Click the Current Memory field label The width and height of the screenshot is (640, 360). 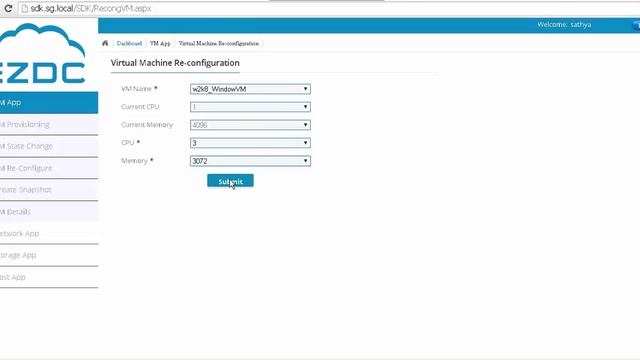tap(147, 124)
